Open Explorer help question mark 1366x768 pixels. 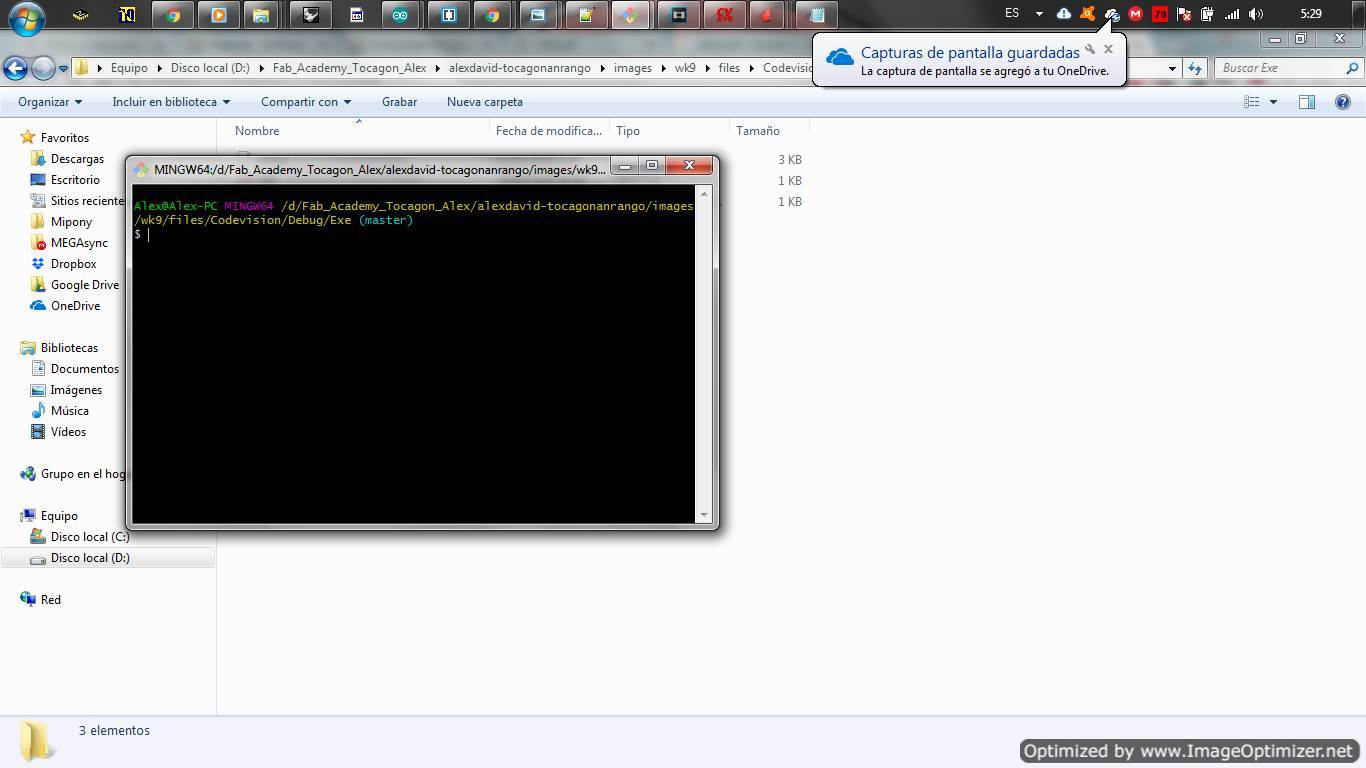pos(1343,102)
